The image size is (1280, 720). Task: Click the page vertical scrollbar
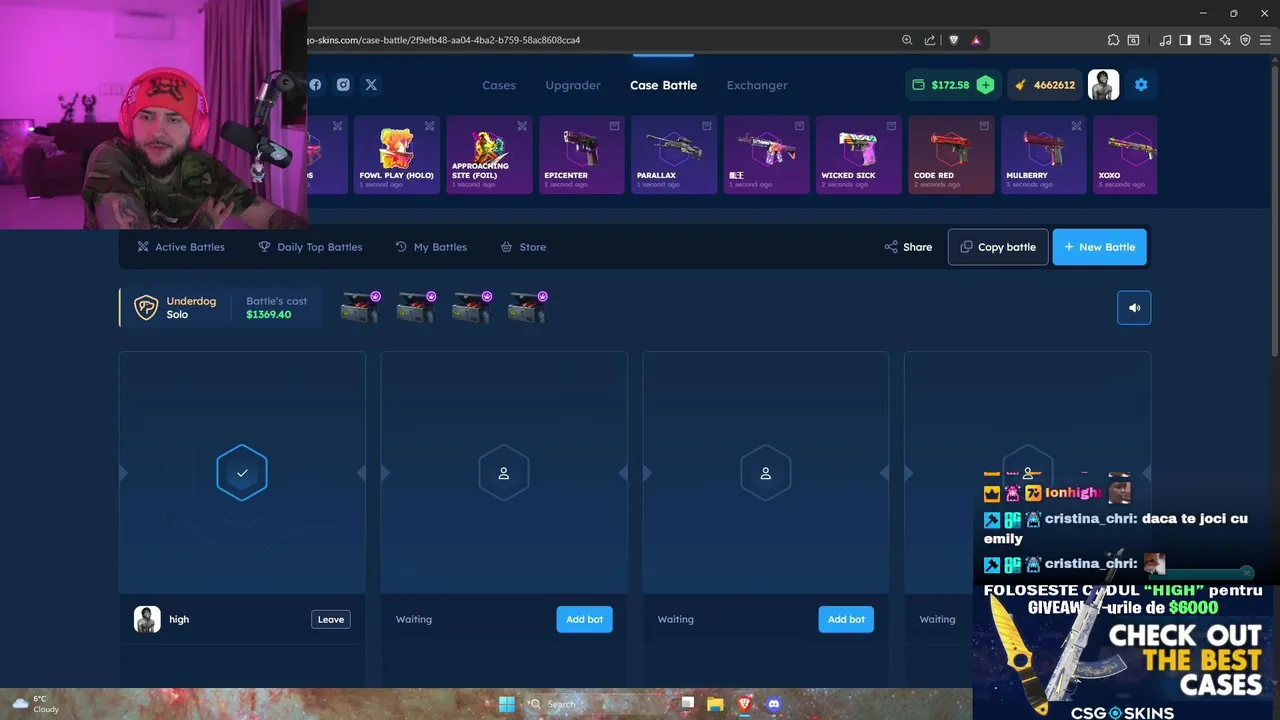click(1275, 210)
